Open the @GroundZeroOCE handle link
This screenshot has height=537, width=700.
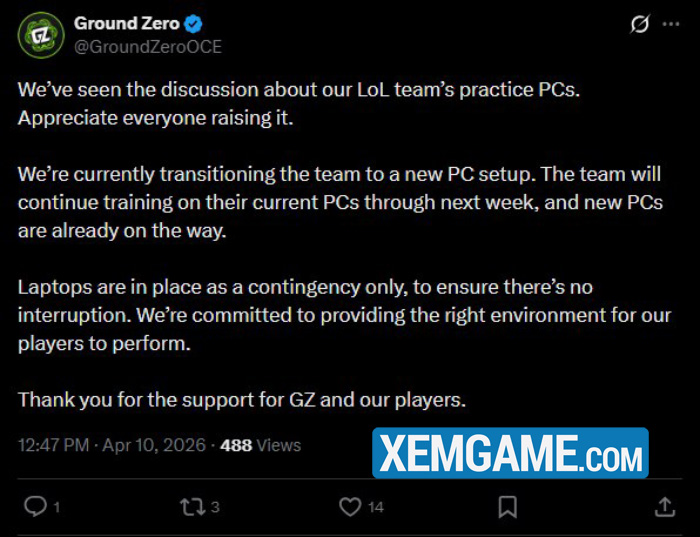148,47
